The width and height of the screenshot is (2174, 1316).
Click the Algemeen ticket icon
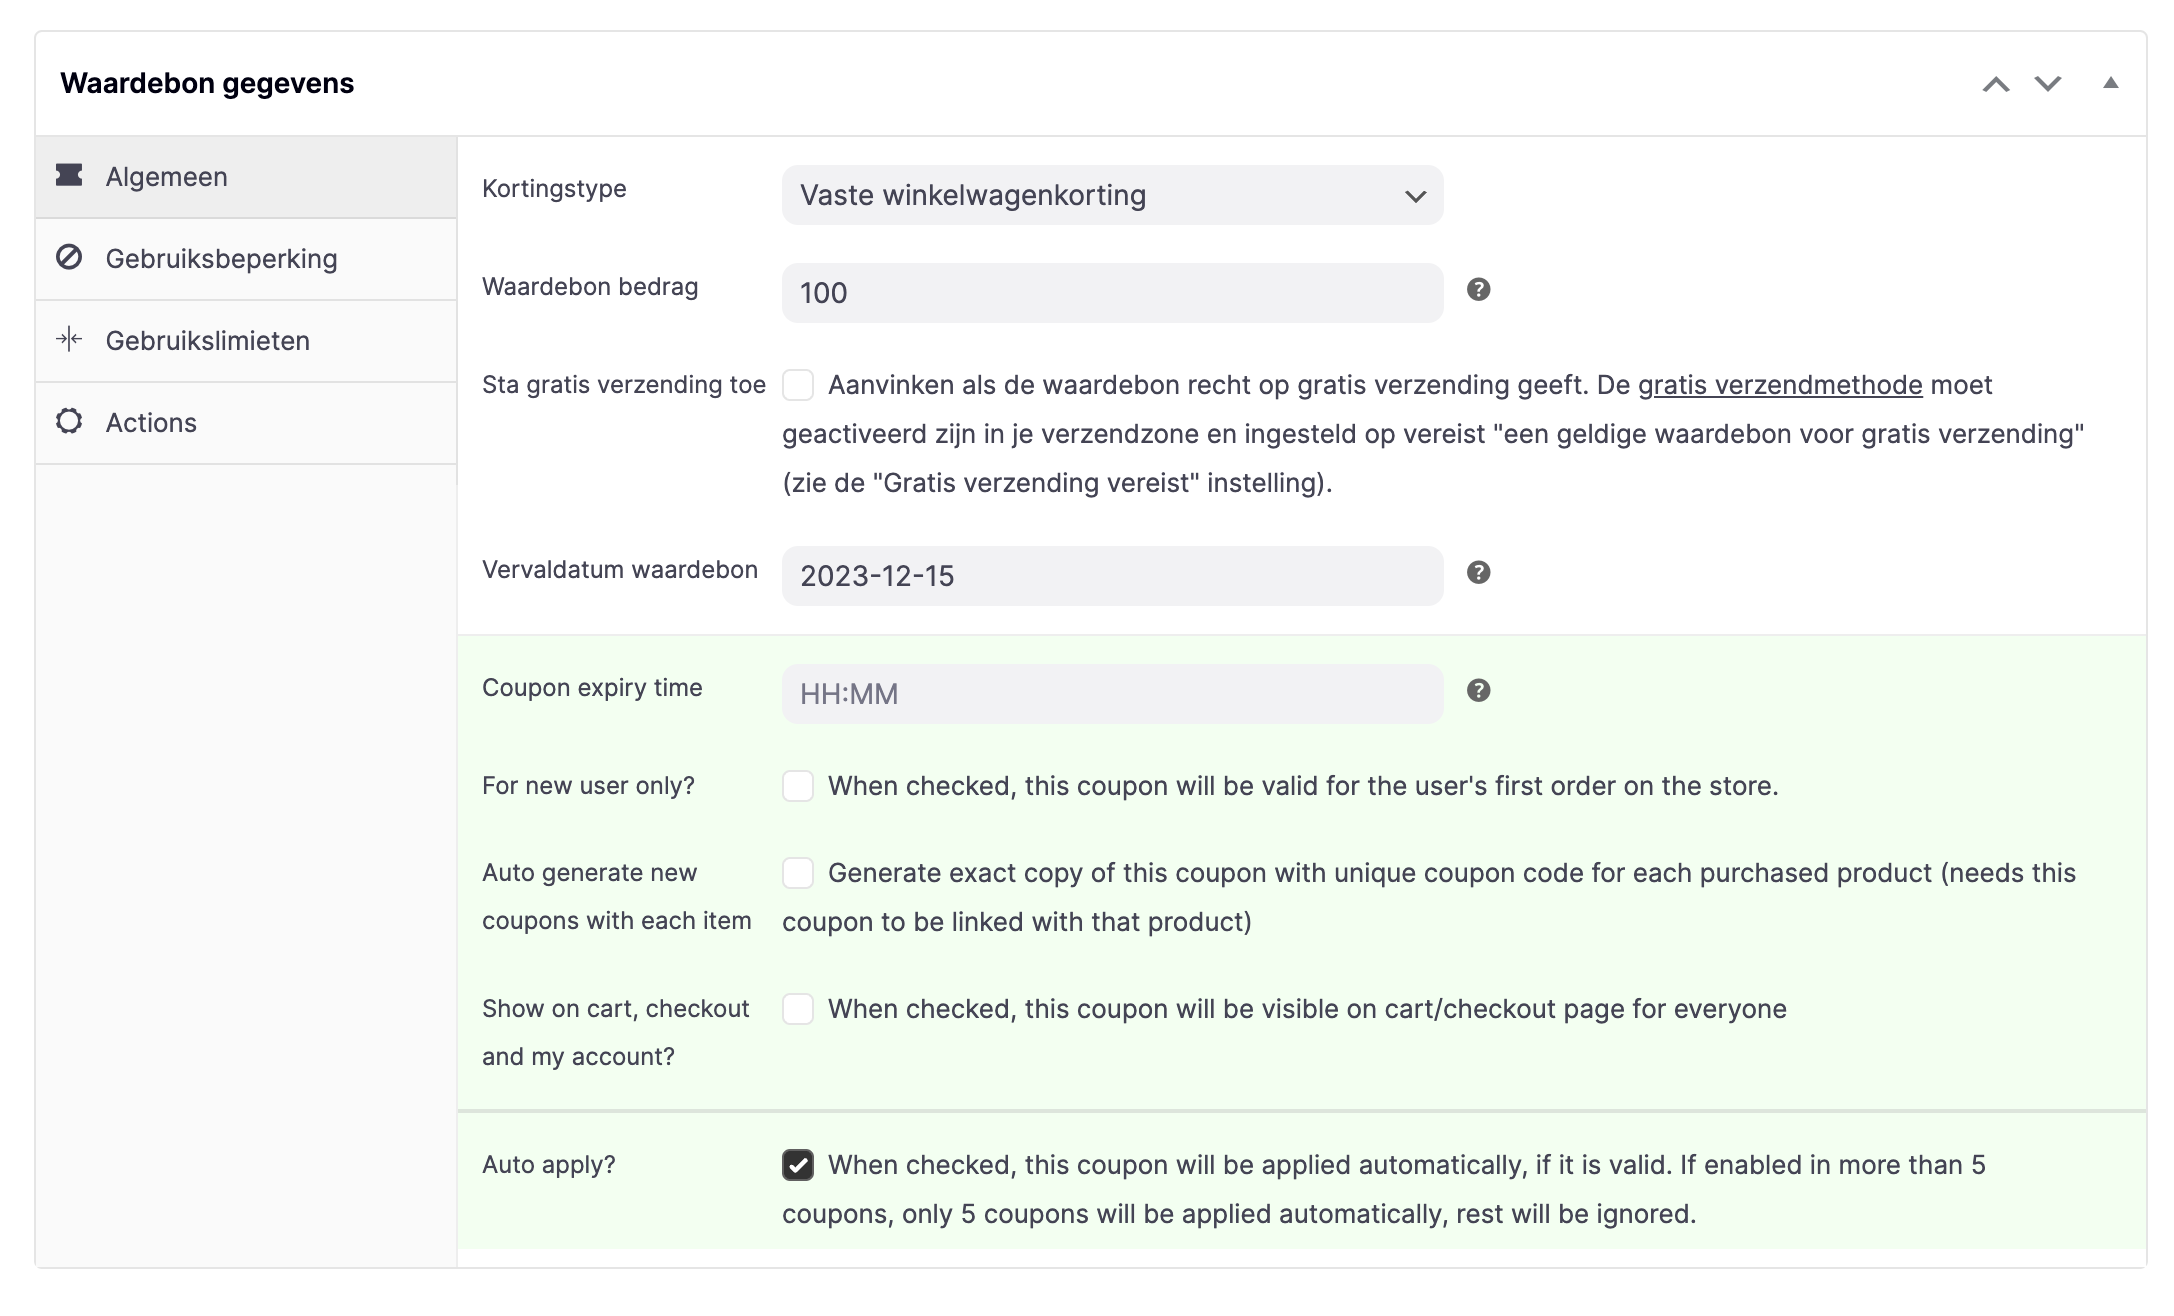tap(69, 176)
